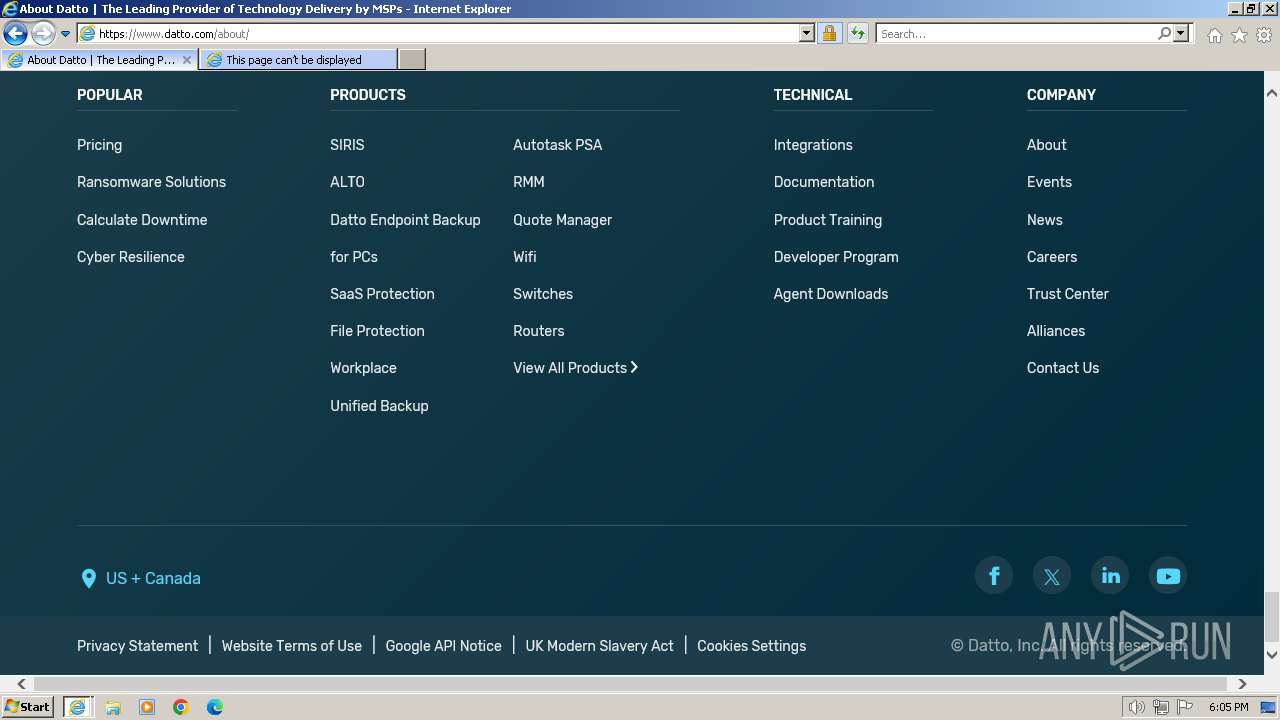Click the network tray icon

pyautogui.click(x=1161, y=707)
